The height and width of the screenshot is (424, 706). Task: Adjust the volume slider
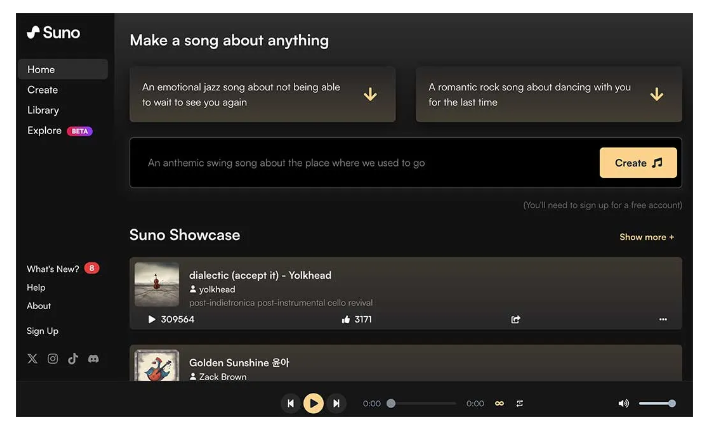[657, 403]
